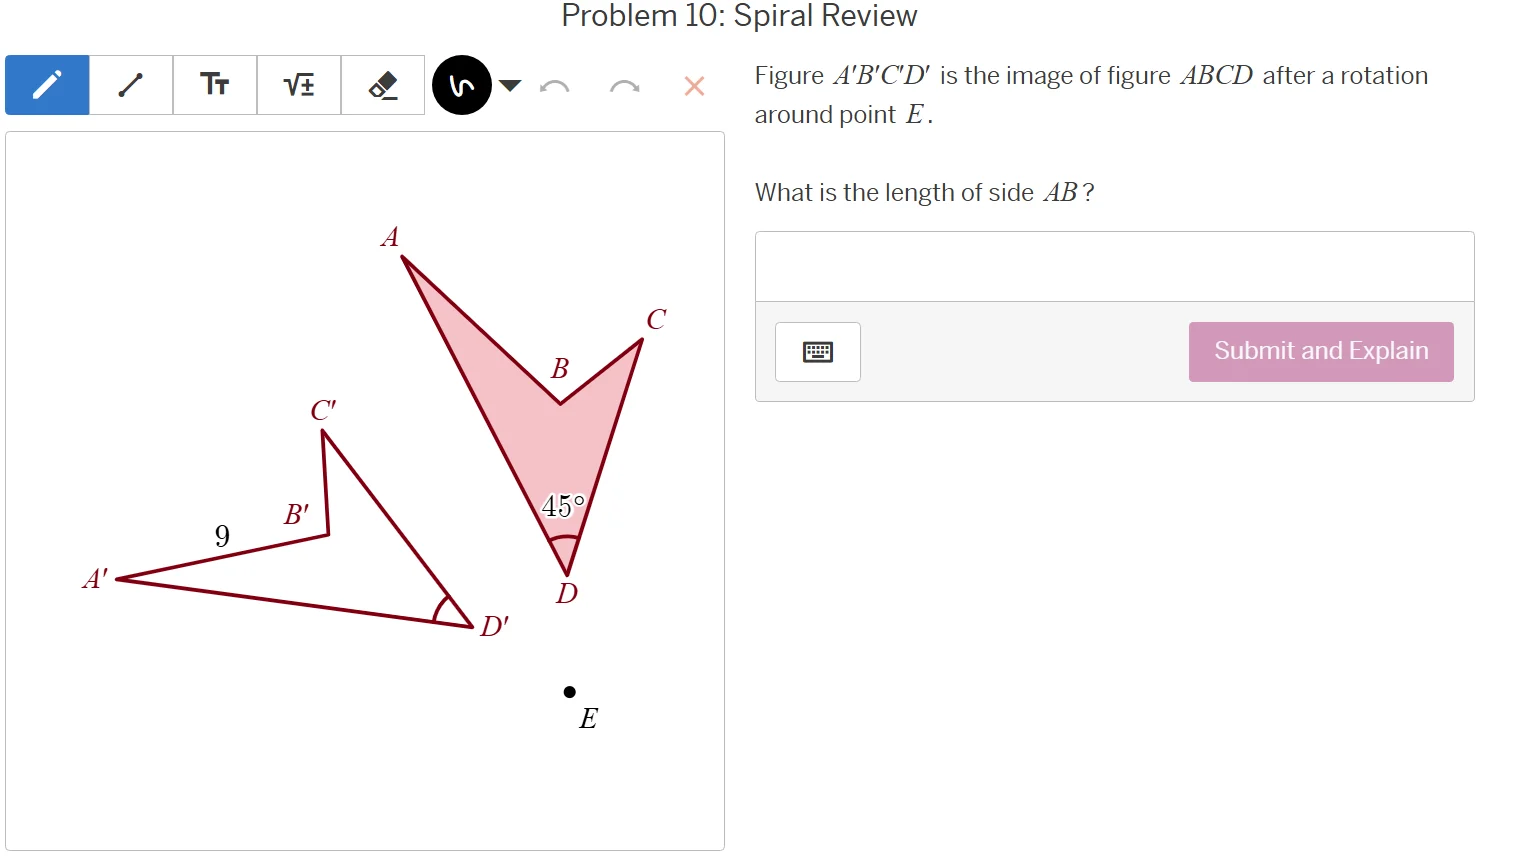
Task: Click the Problem 10: Spiral Review heading
Action: click(739, 16)
